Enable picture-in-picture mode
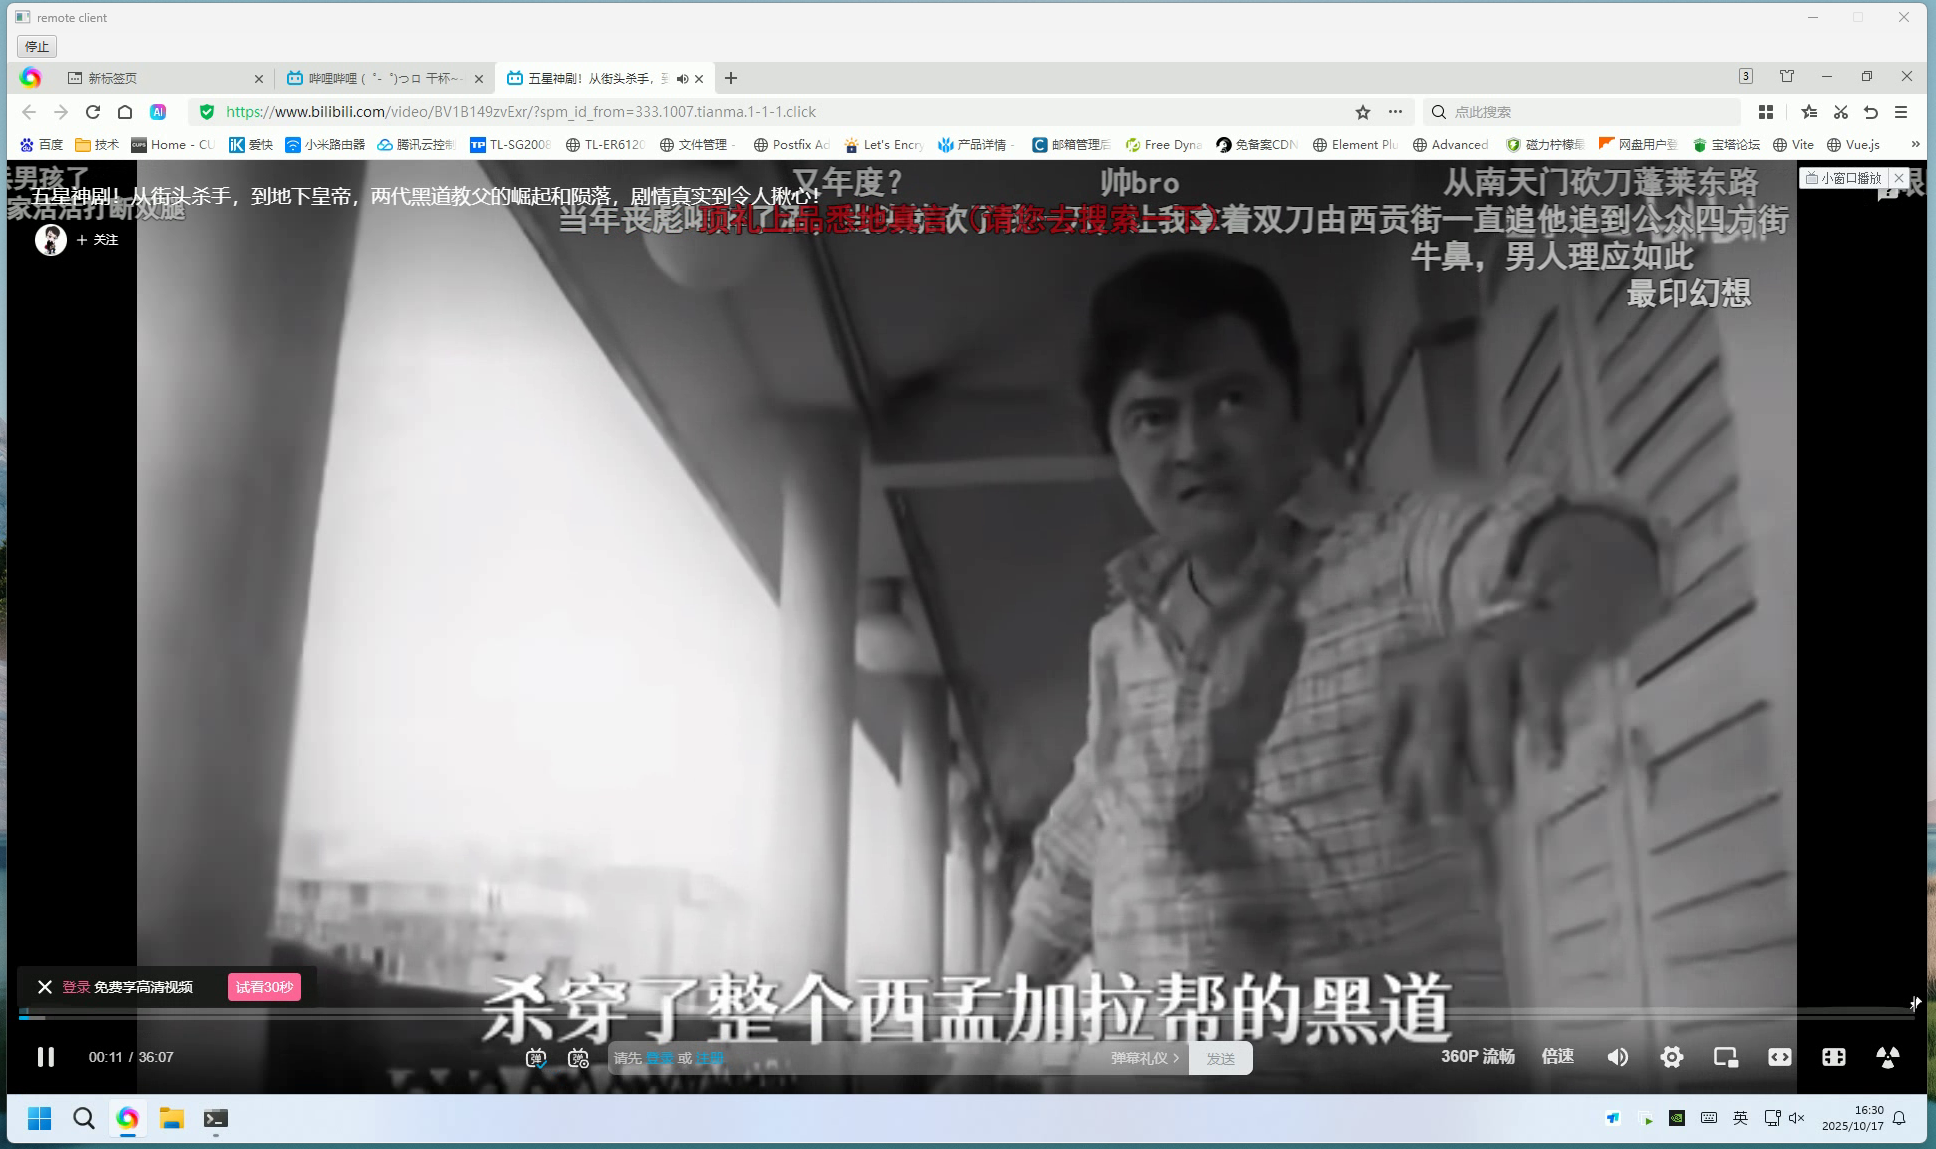1936x1149 pixels. tap(1725, 1057)
